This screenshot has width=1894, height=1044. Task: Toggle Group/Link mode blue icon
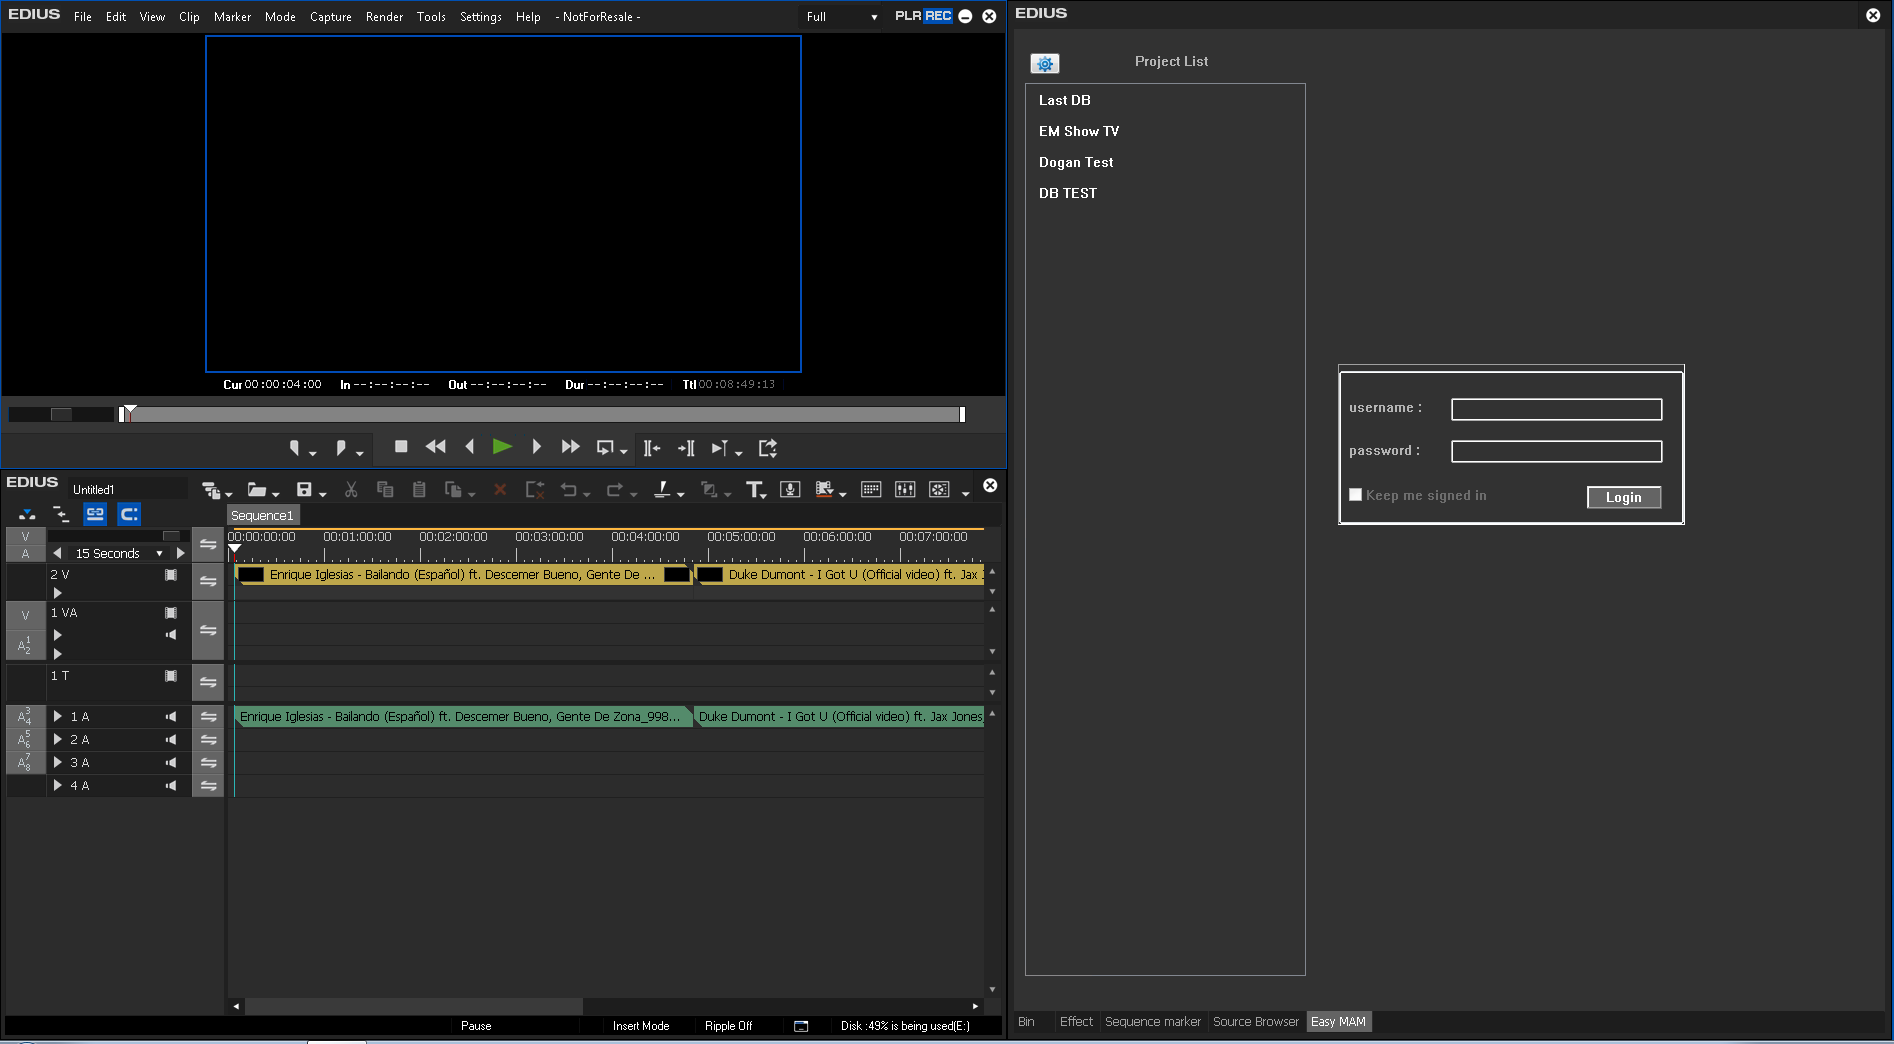click(x=95, y=514)
